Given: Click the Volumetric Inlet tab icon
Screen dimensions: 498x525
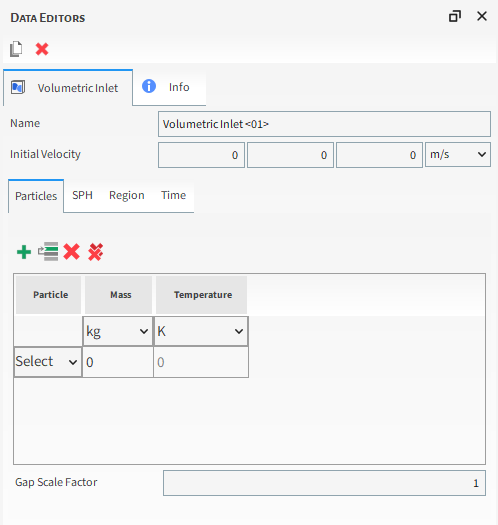Looking at the screenshot, I should [x=18, y=87].
